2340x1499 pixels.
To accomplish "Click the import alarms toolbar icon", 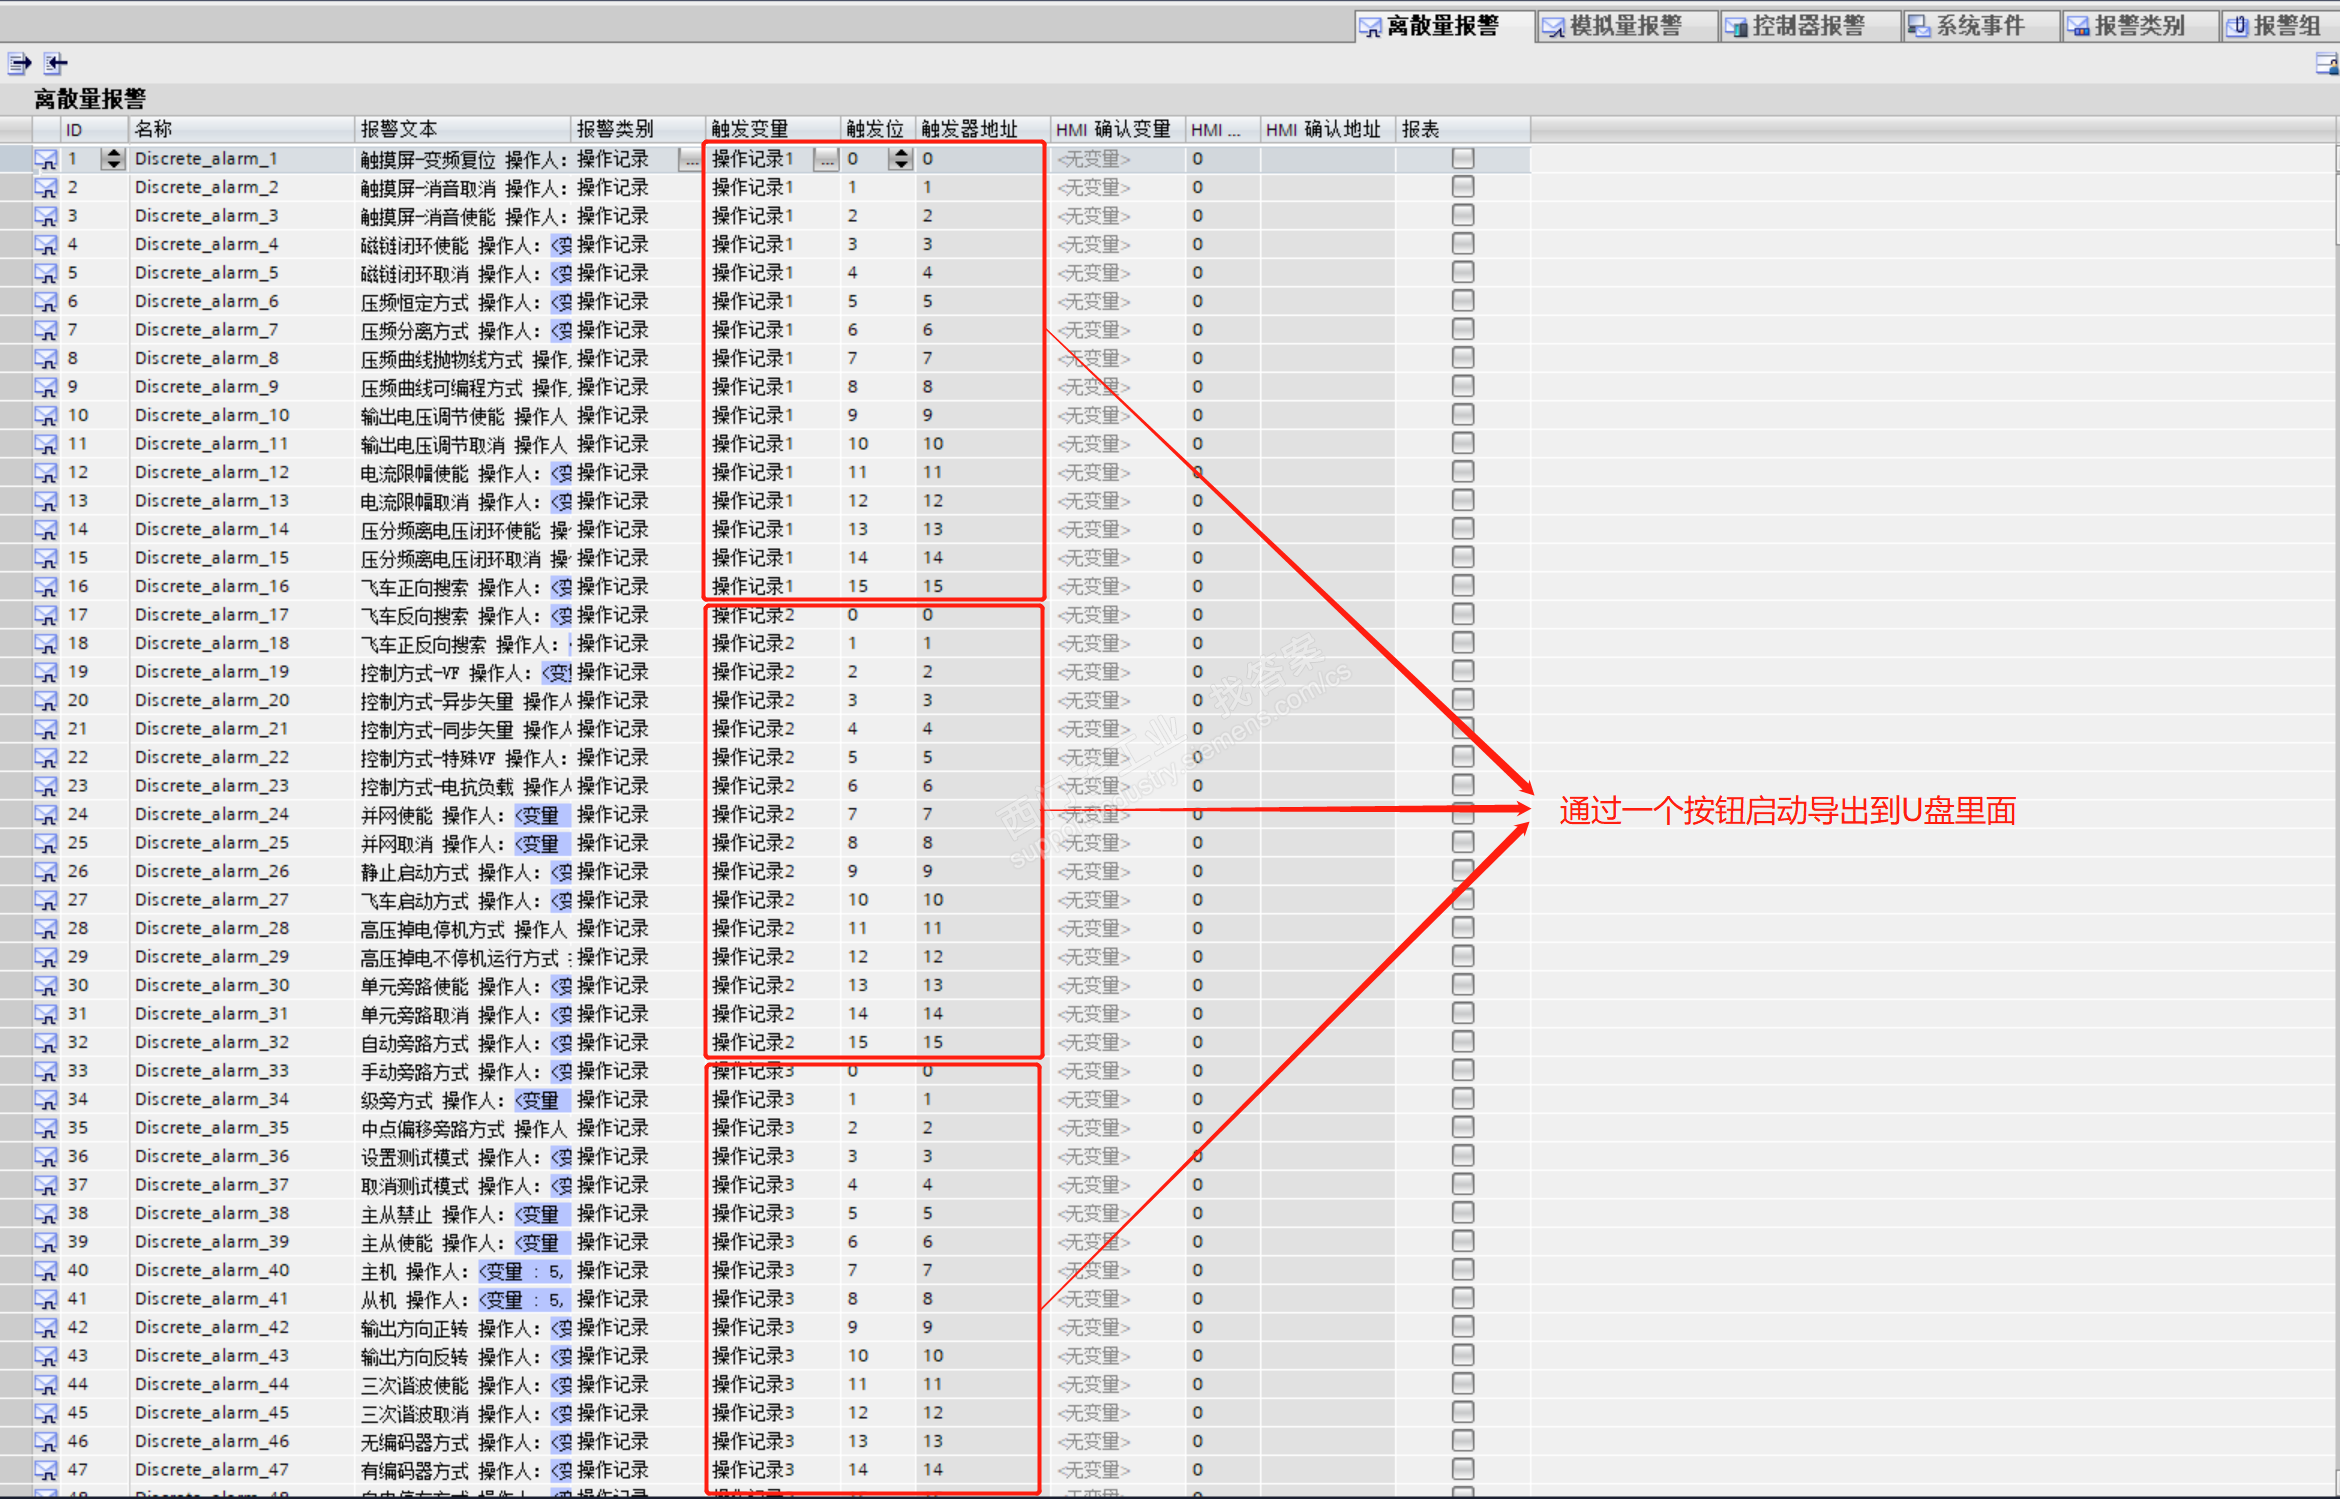I will tap(56, 64).
